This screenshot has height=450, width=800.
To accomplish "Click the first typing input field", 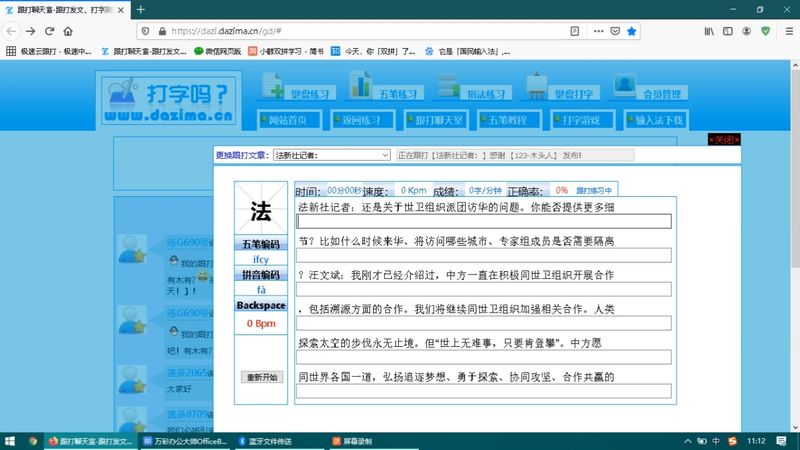I will 484,221.
